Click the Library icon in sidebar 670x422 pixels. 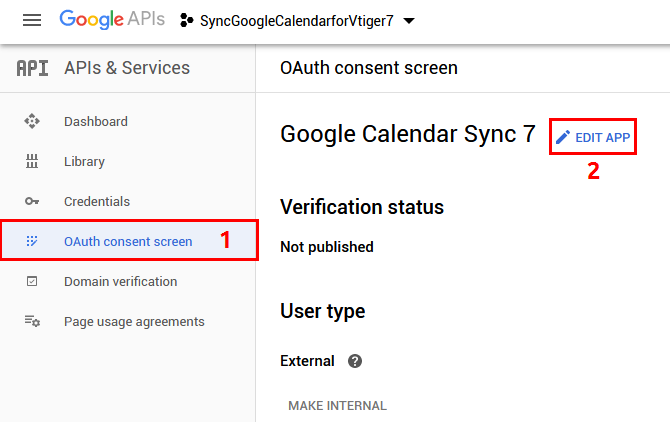pyautogui.click(x=32, y=161)
